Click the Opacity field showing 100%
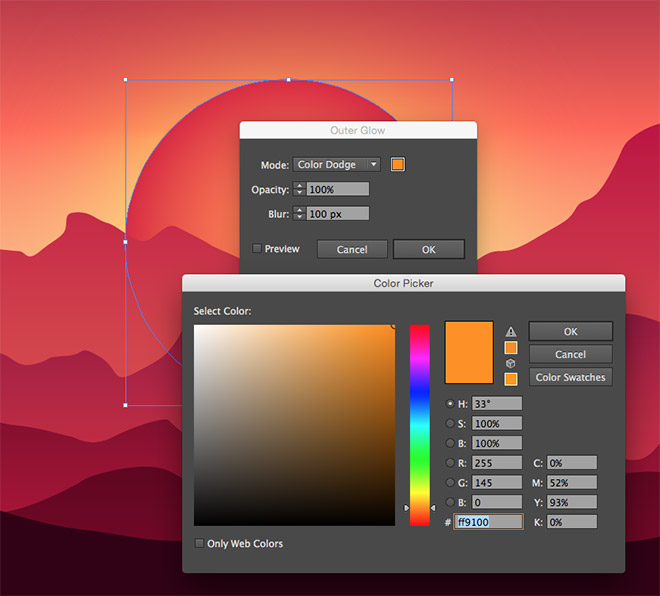The image size is (660, 596). (338, 189)
